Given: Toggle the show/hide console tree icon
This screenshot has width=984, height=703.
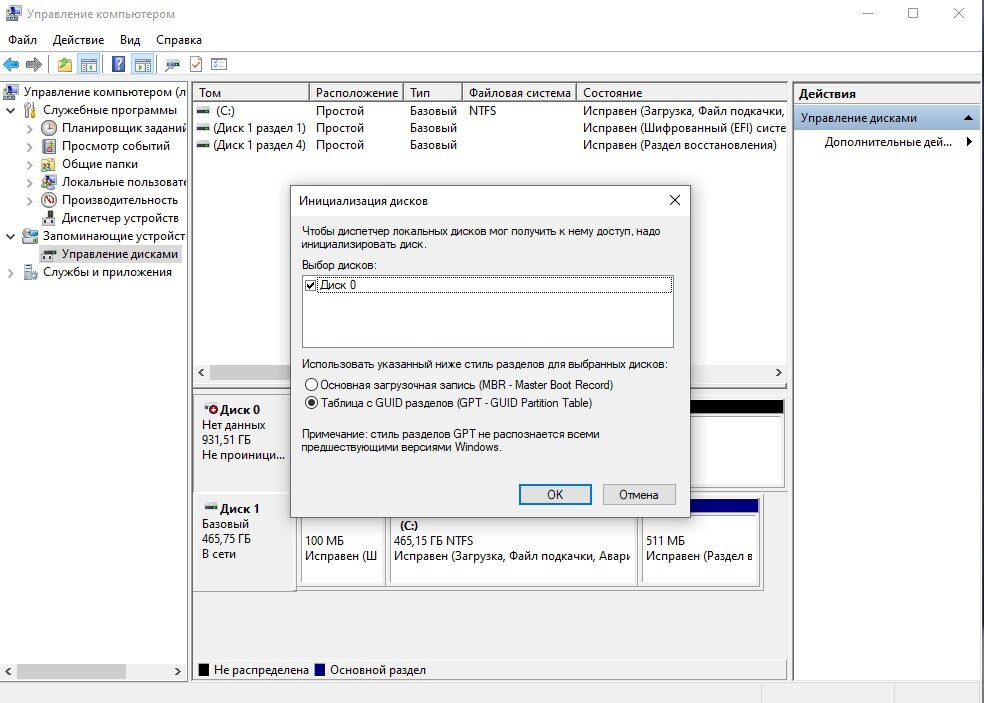Looking at the screenshot, I should (88, 64).
